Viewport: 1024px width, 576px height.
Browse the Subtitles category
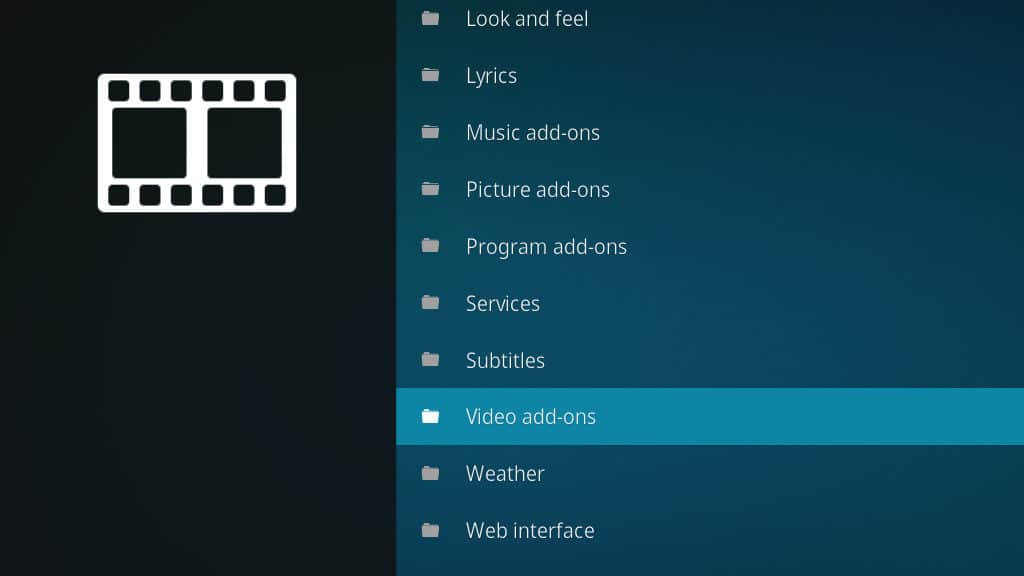click(710, 360)
